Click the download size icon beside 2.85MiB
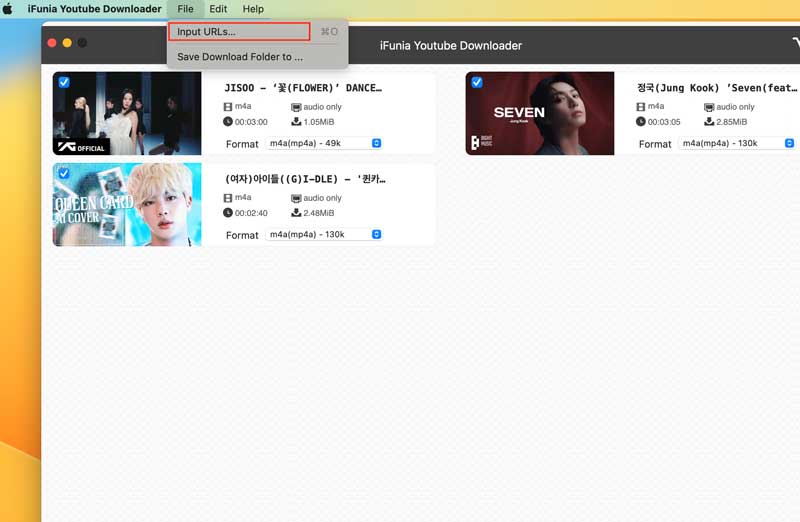Screen dimensions: 800x522 pos(709,122)
